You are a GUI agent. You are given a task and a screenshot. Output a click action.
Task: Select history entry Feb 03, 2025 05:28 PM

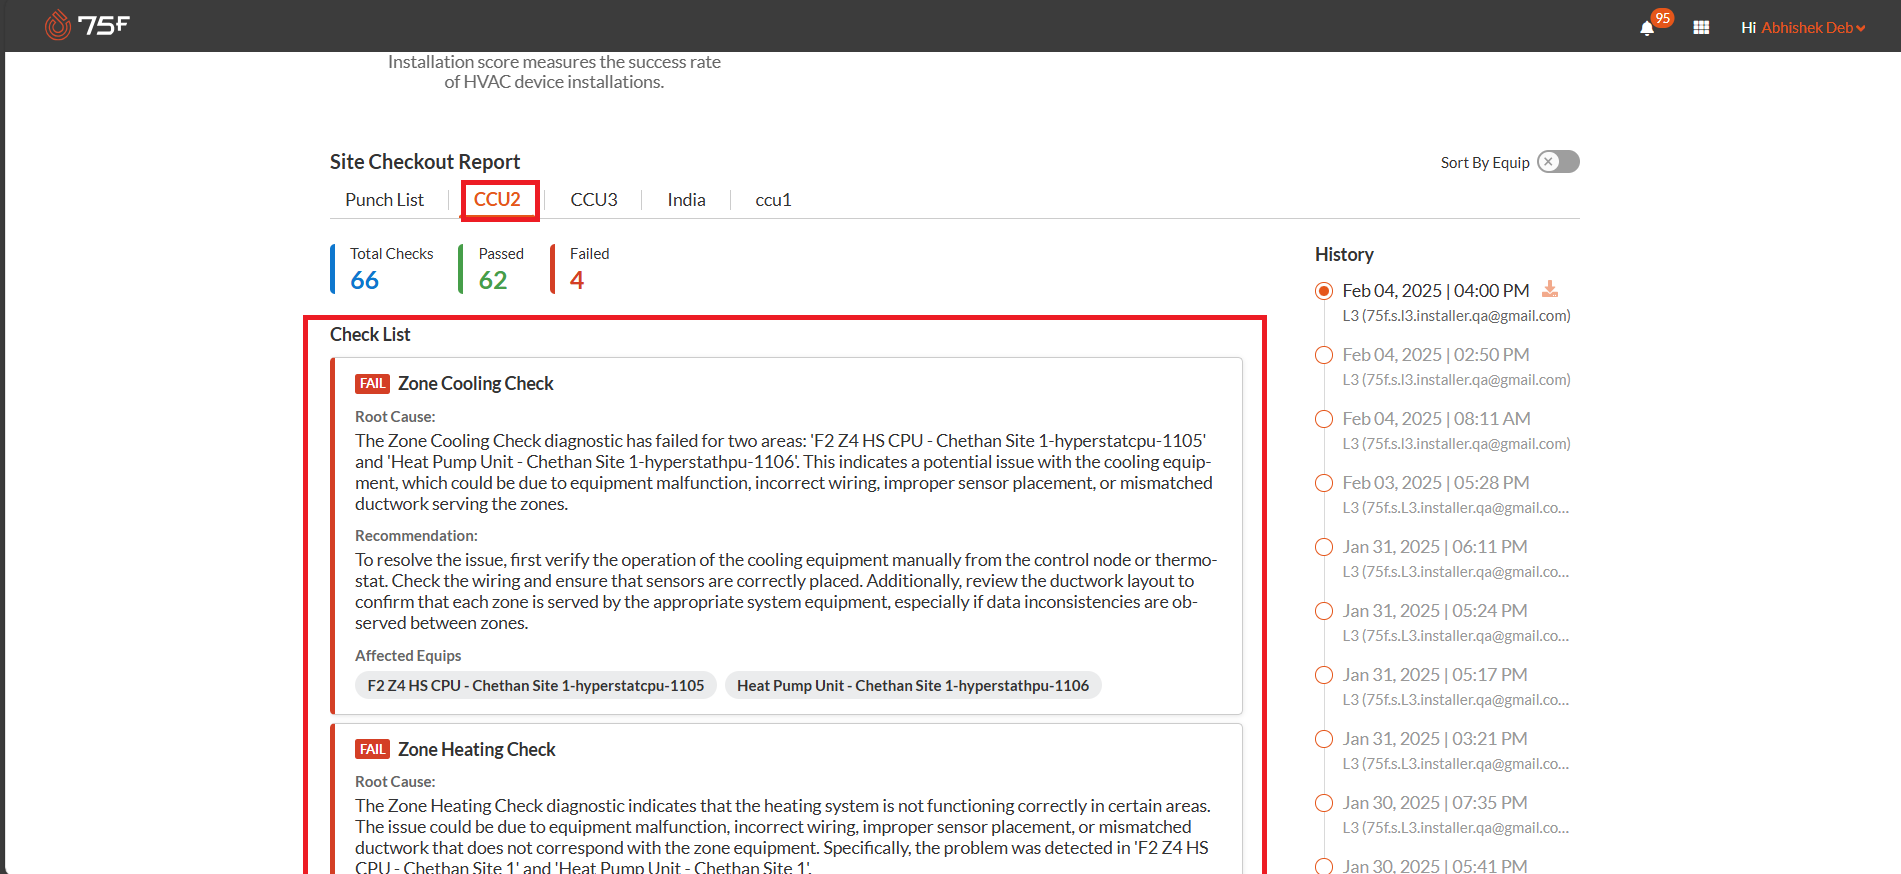[x=1324, y=483]
